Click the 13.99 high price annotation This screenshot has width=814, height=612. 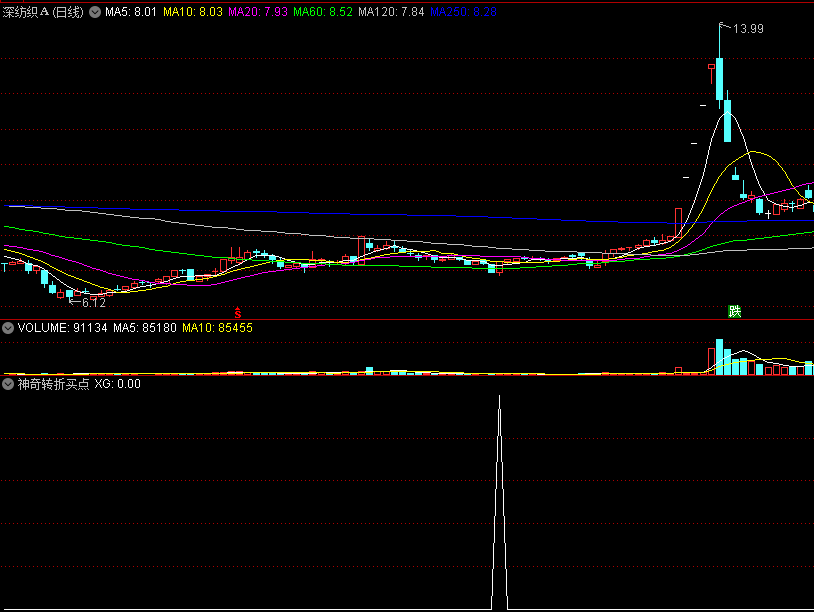[748, 29]
